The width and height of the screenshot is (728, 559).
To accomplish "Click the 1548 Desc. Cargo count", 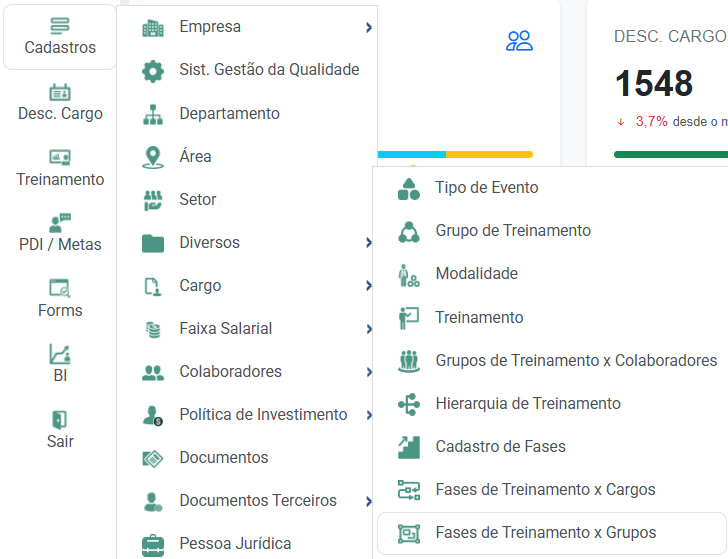I will pyautogui.click(x=654, y=84).
